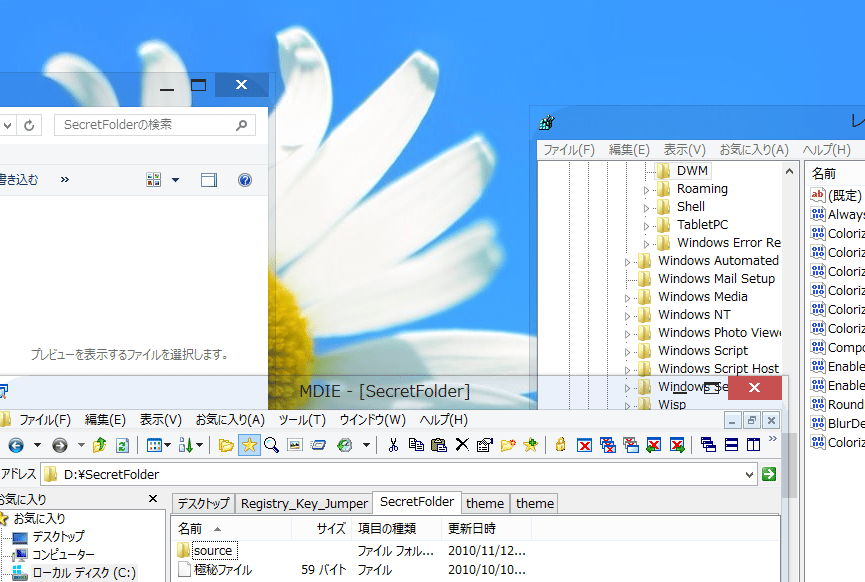The height and width of the screenshot is (582, 865).
Task: Tile MDIE windows vertically
Action: point(753,445)
